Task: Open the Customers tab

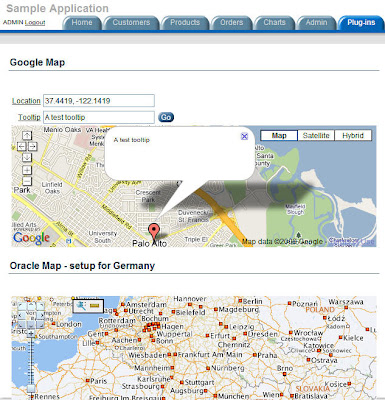Action: click(131, 23)
